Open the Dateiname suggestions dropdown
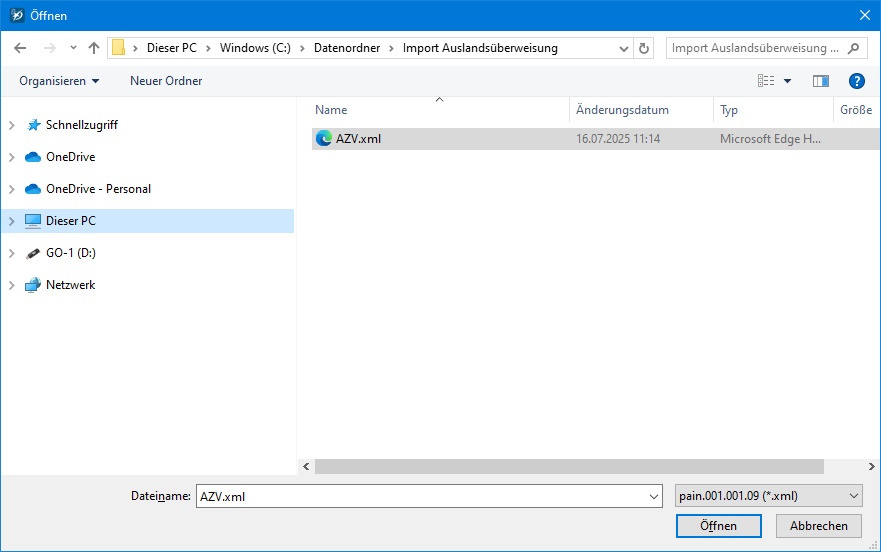This screenshot has height=552, width=881. [654, 496]
